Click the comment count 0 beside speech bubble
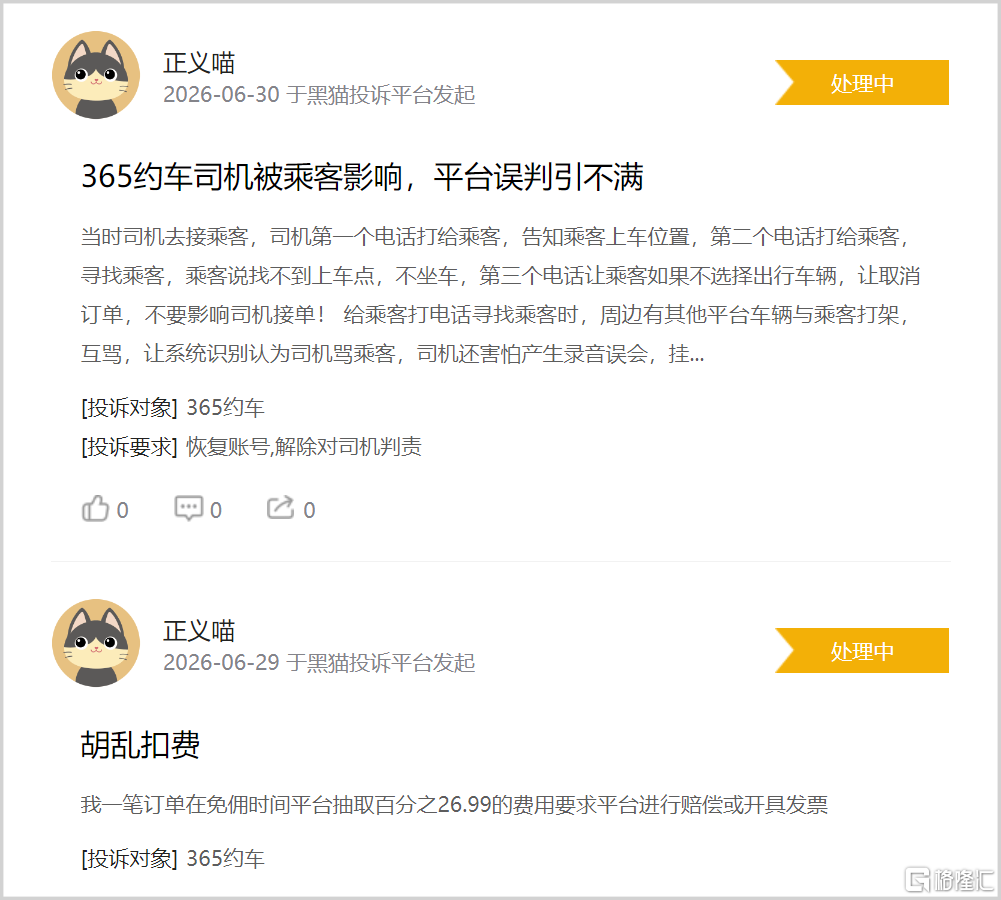Viewport: 1001px width, 900px height. 216,511
